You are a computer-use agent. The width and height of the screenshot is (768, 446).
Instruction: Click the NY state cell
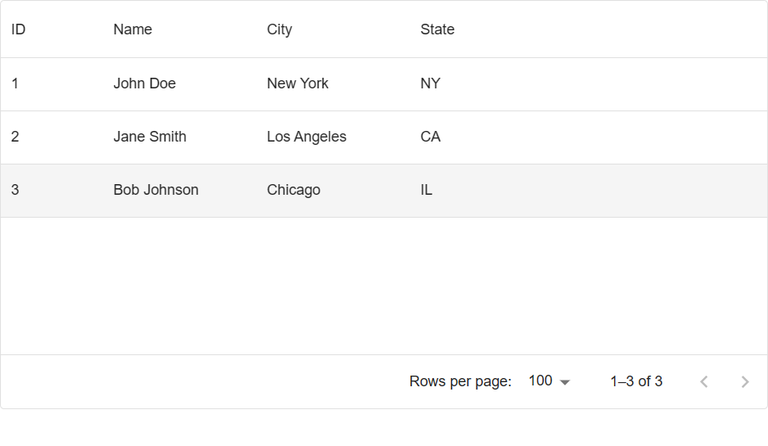click(430, 84)
